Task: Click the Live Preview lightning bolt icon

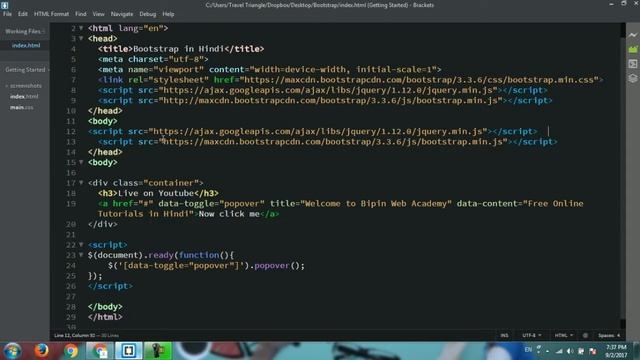Action: point(633,36)
